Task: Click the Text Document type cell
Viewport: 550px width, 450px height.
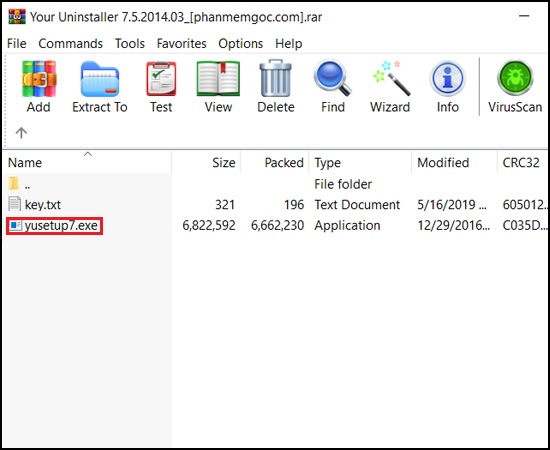Action: point(357,204)
